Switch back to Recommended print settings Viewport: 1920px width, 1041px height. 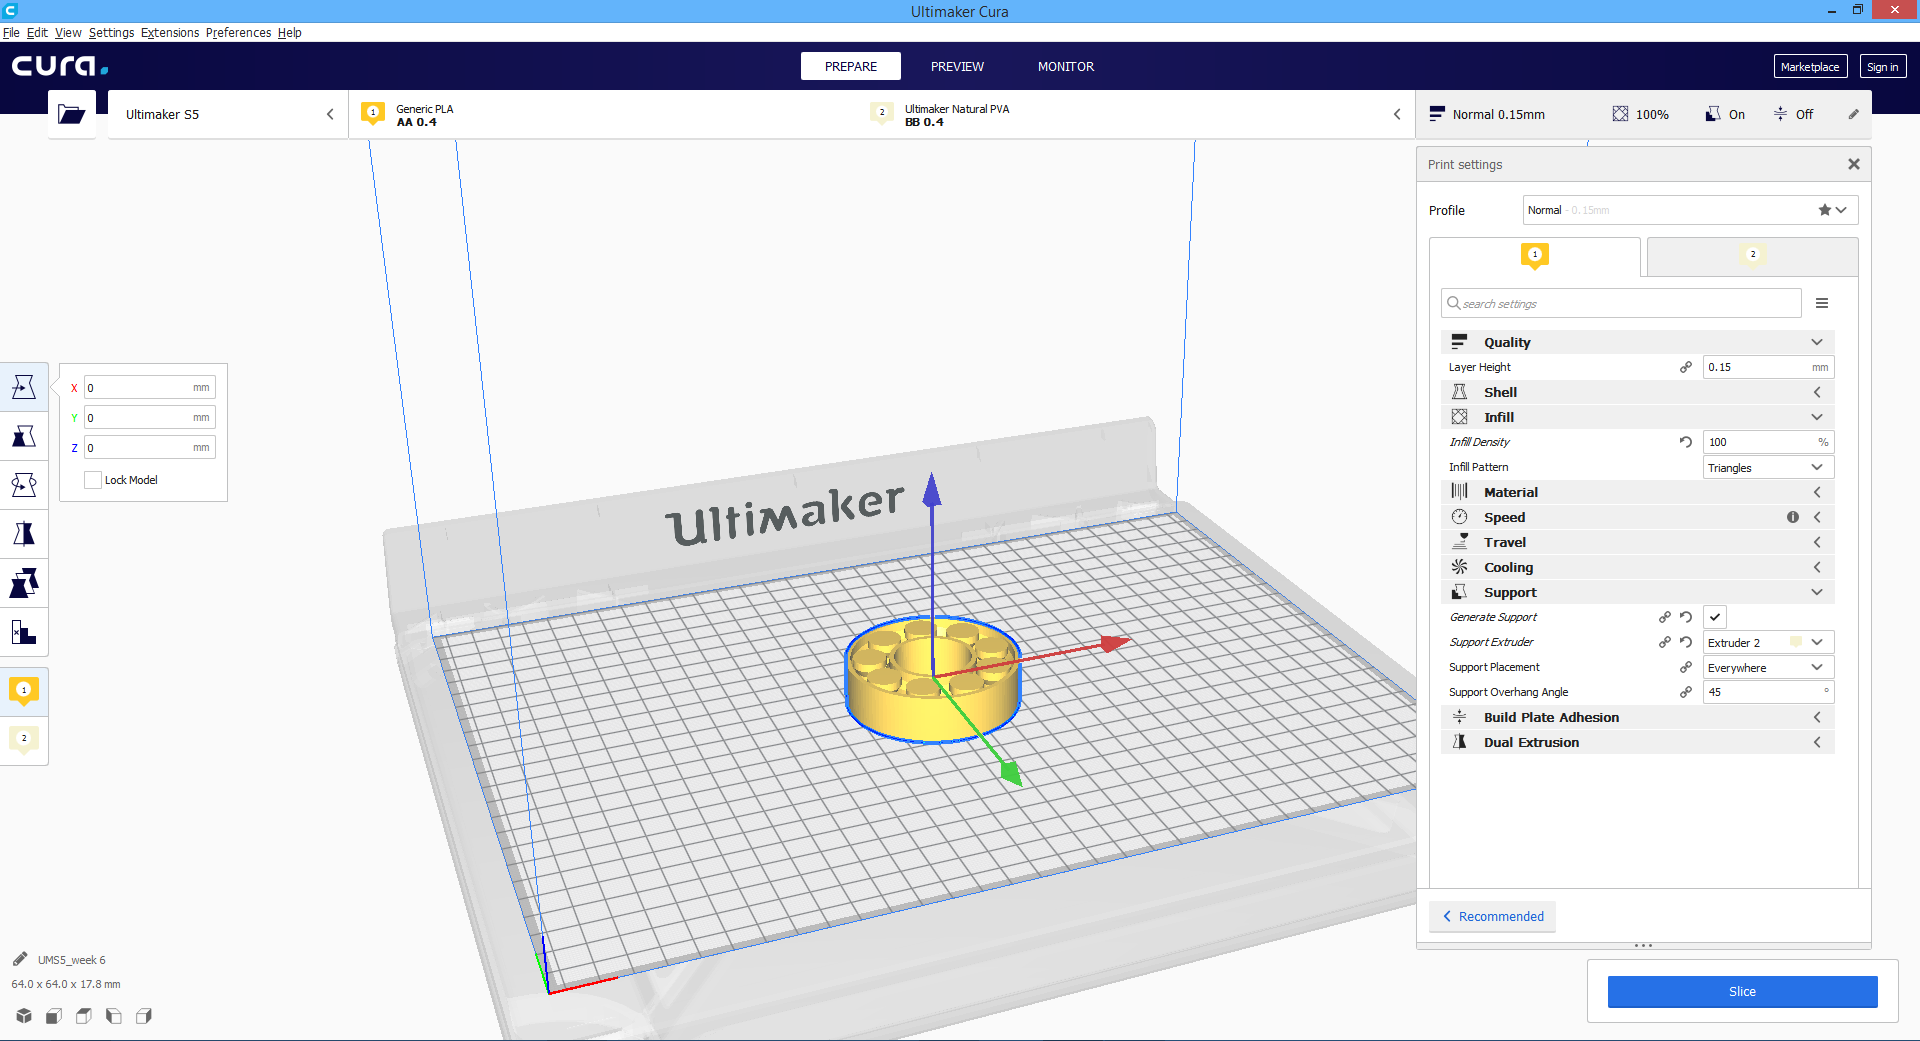tap(1492, 916)
